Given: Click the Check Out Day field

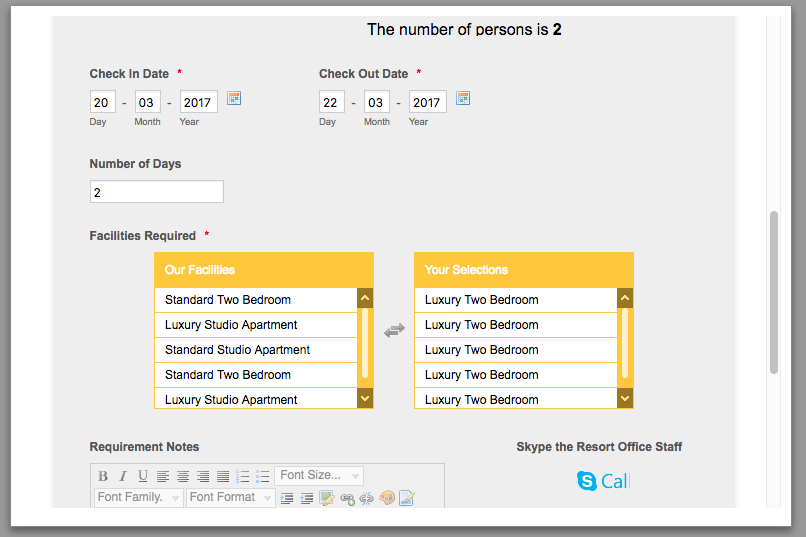Looking at the screenshot, I should pyautogui.click(x=332, y=102).
